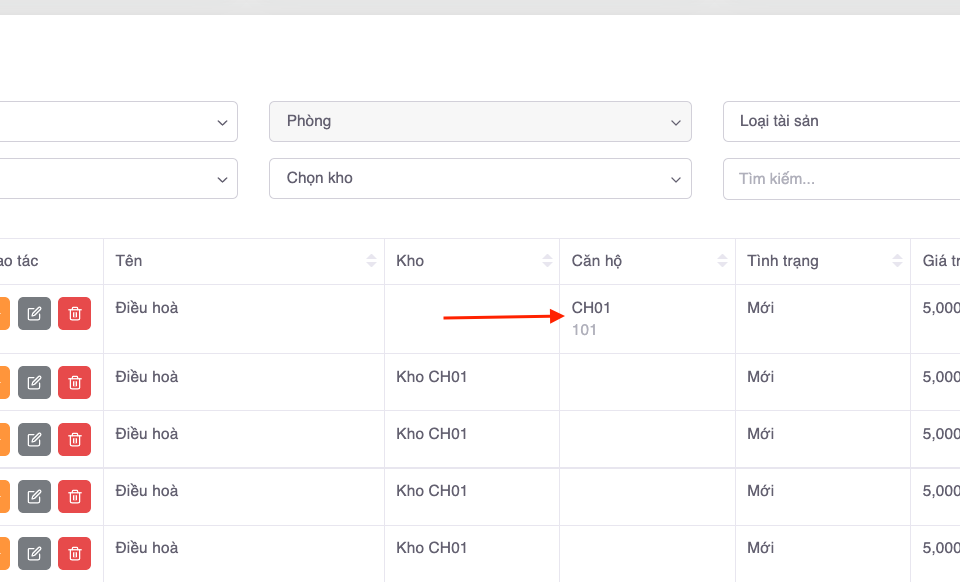Click the Tìm kiếm search field
This screenshot has height=582, width=960.
click(x=840, y=178)
